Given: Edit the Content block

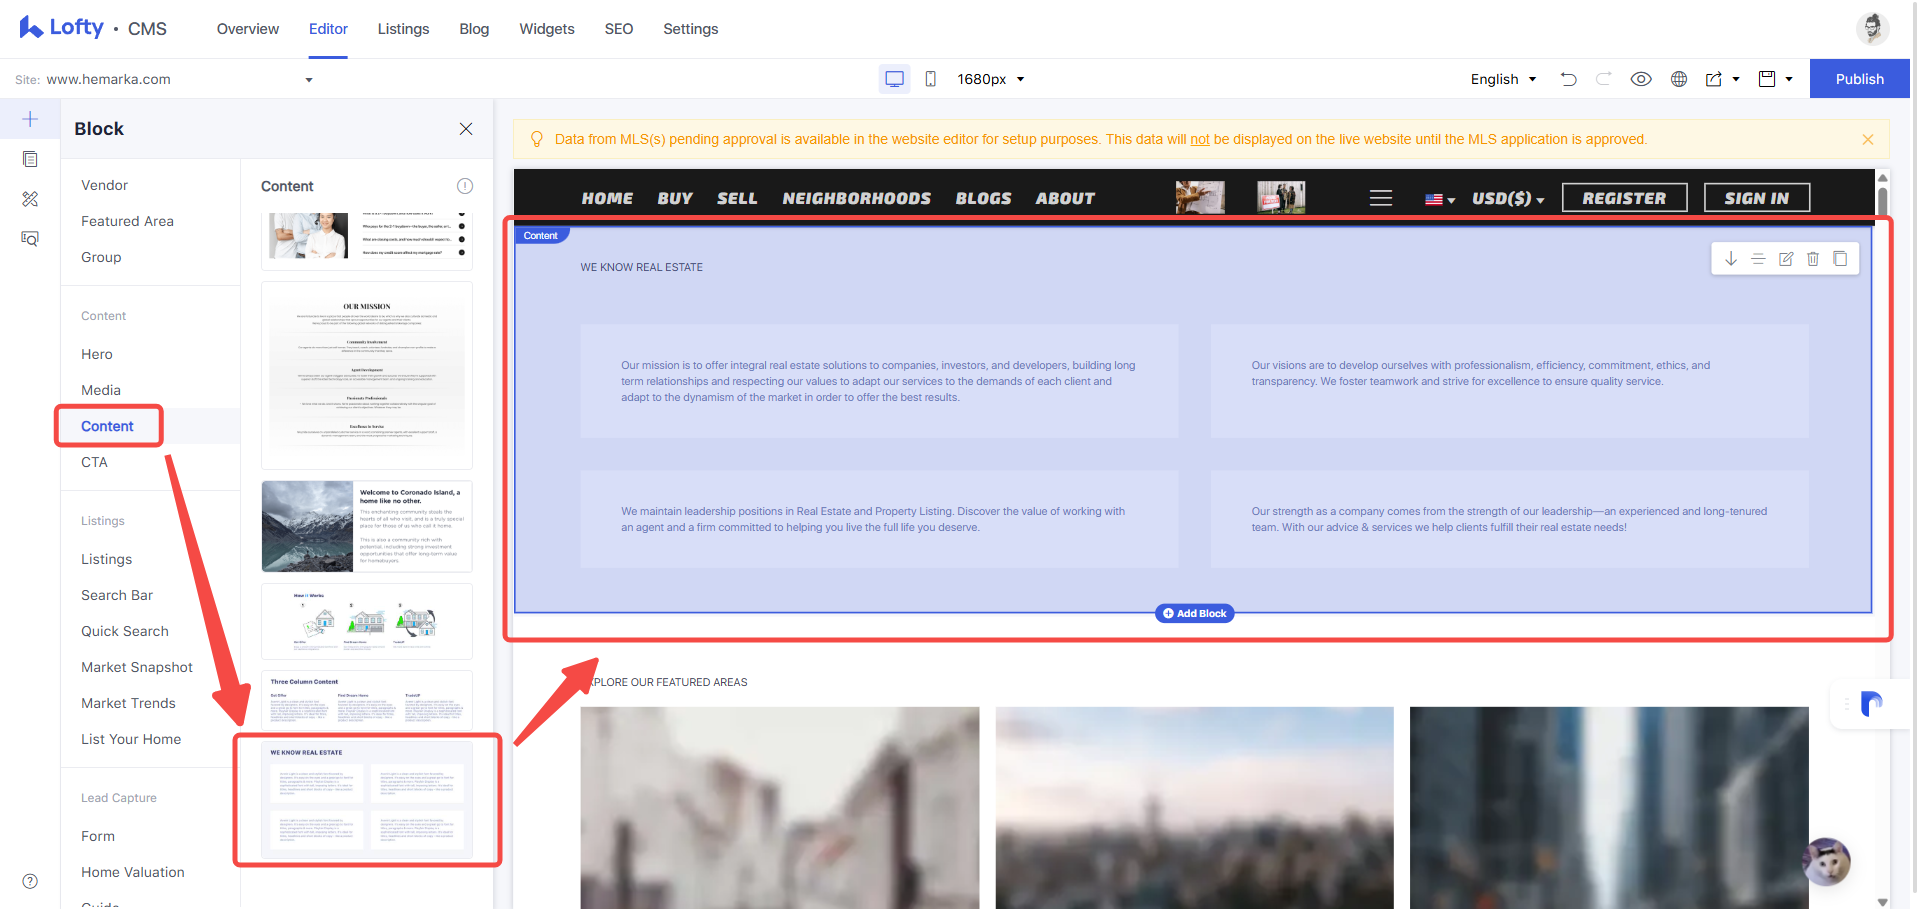Looking at the screenshot, I should click(1786, 259).
